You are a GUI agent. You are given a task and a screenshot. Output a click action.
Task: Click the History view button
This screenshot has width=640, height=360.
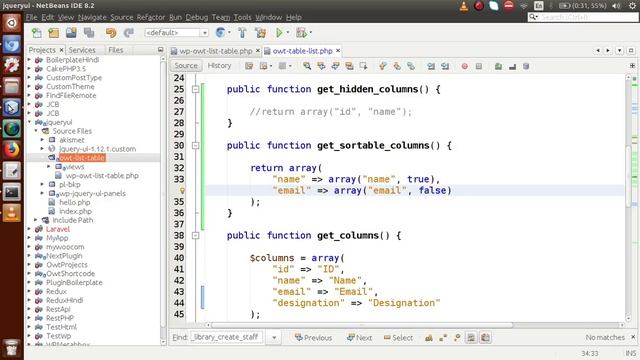(219, 66)
